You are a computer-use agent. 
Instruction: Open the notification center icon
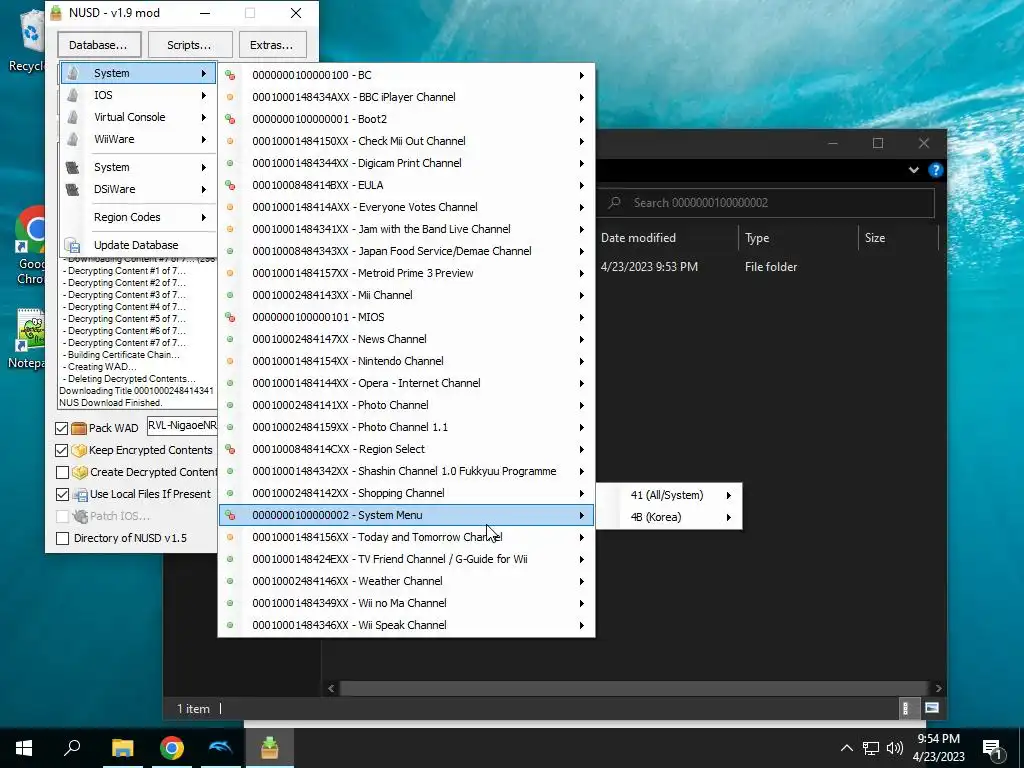pyautogui.click(x=993, y=748)
